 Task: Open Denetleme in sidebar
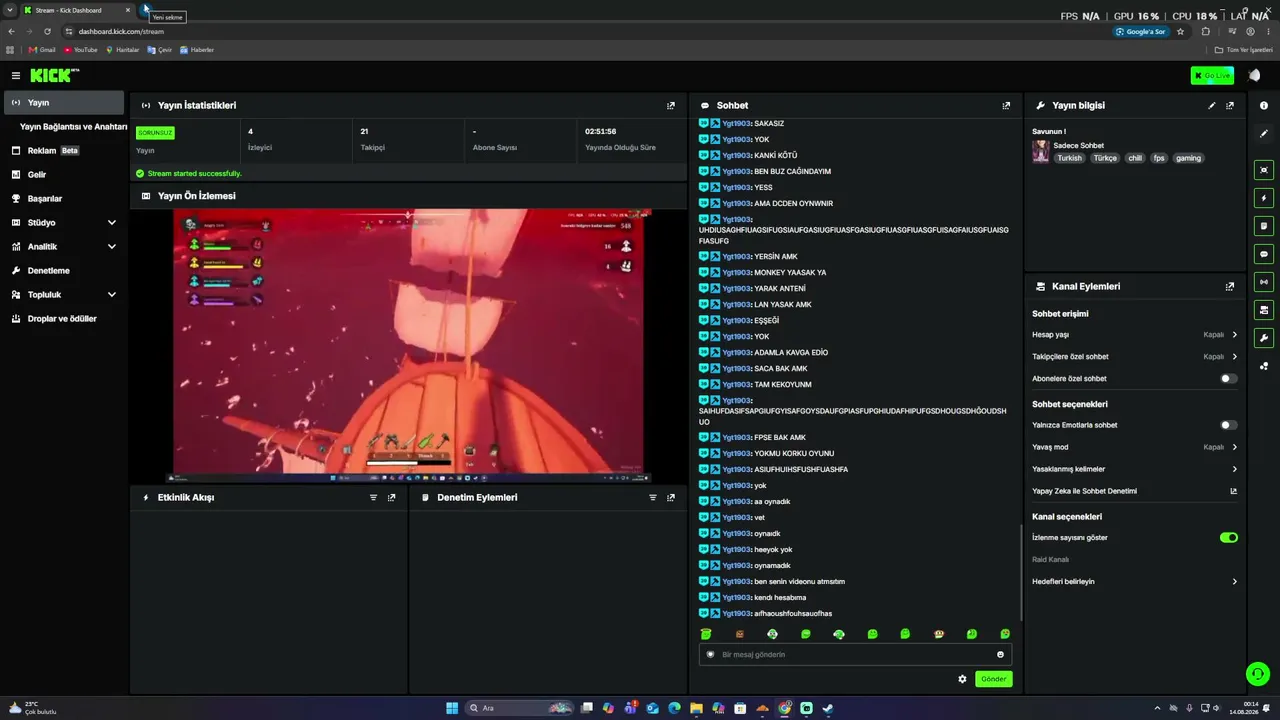(65, 271)
